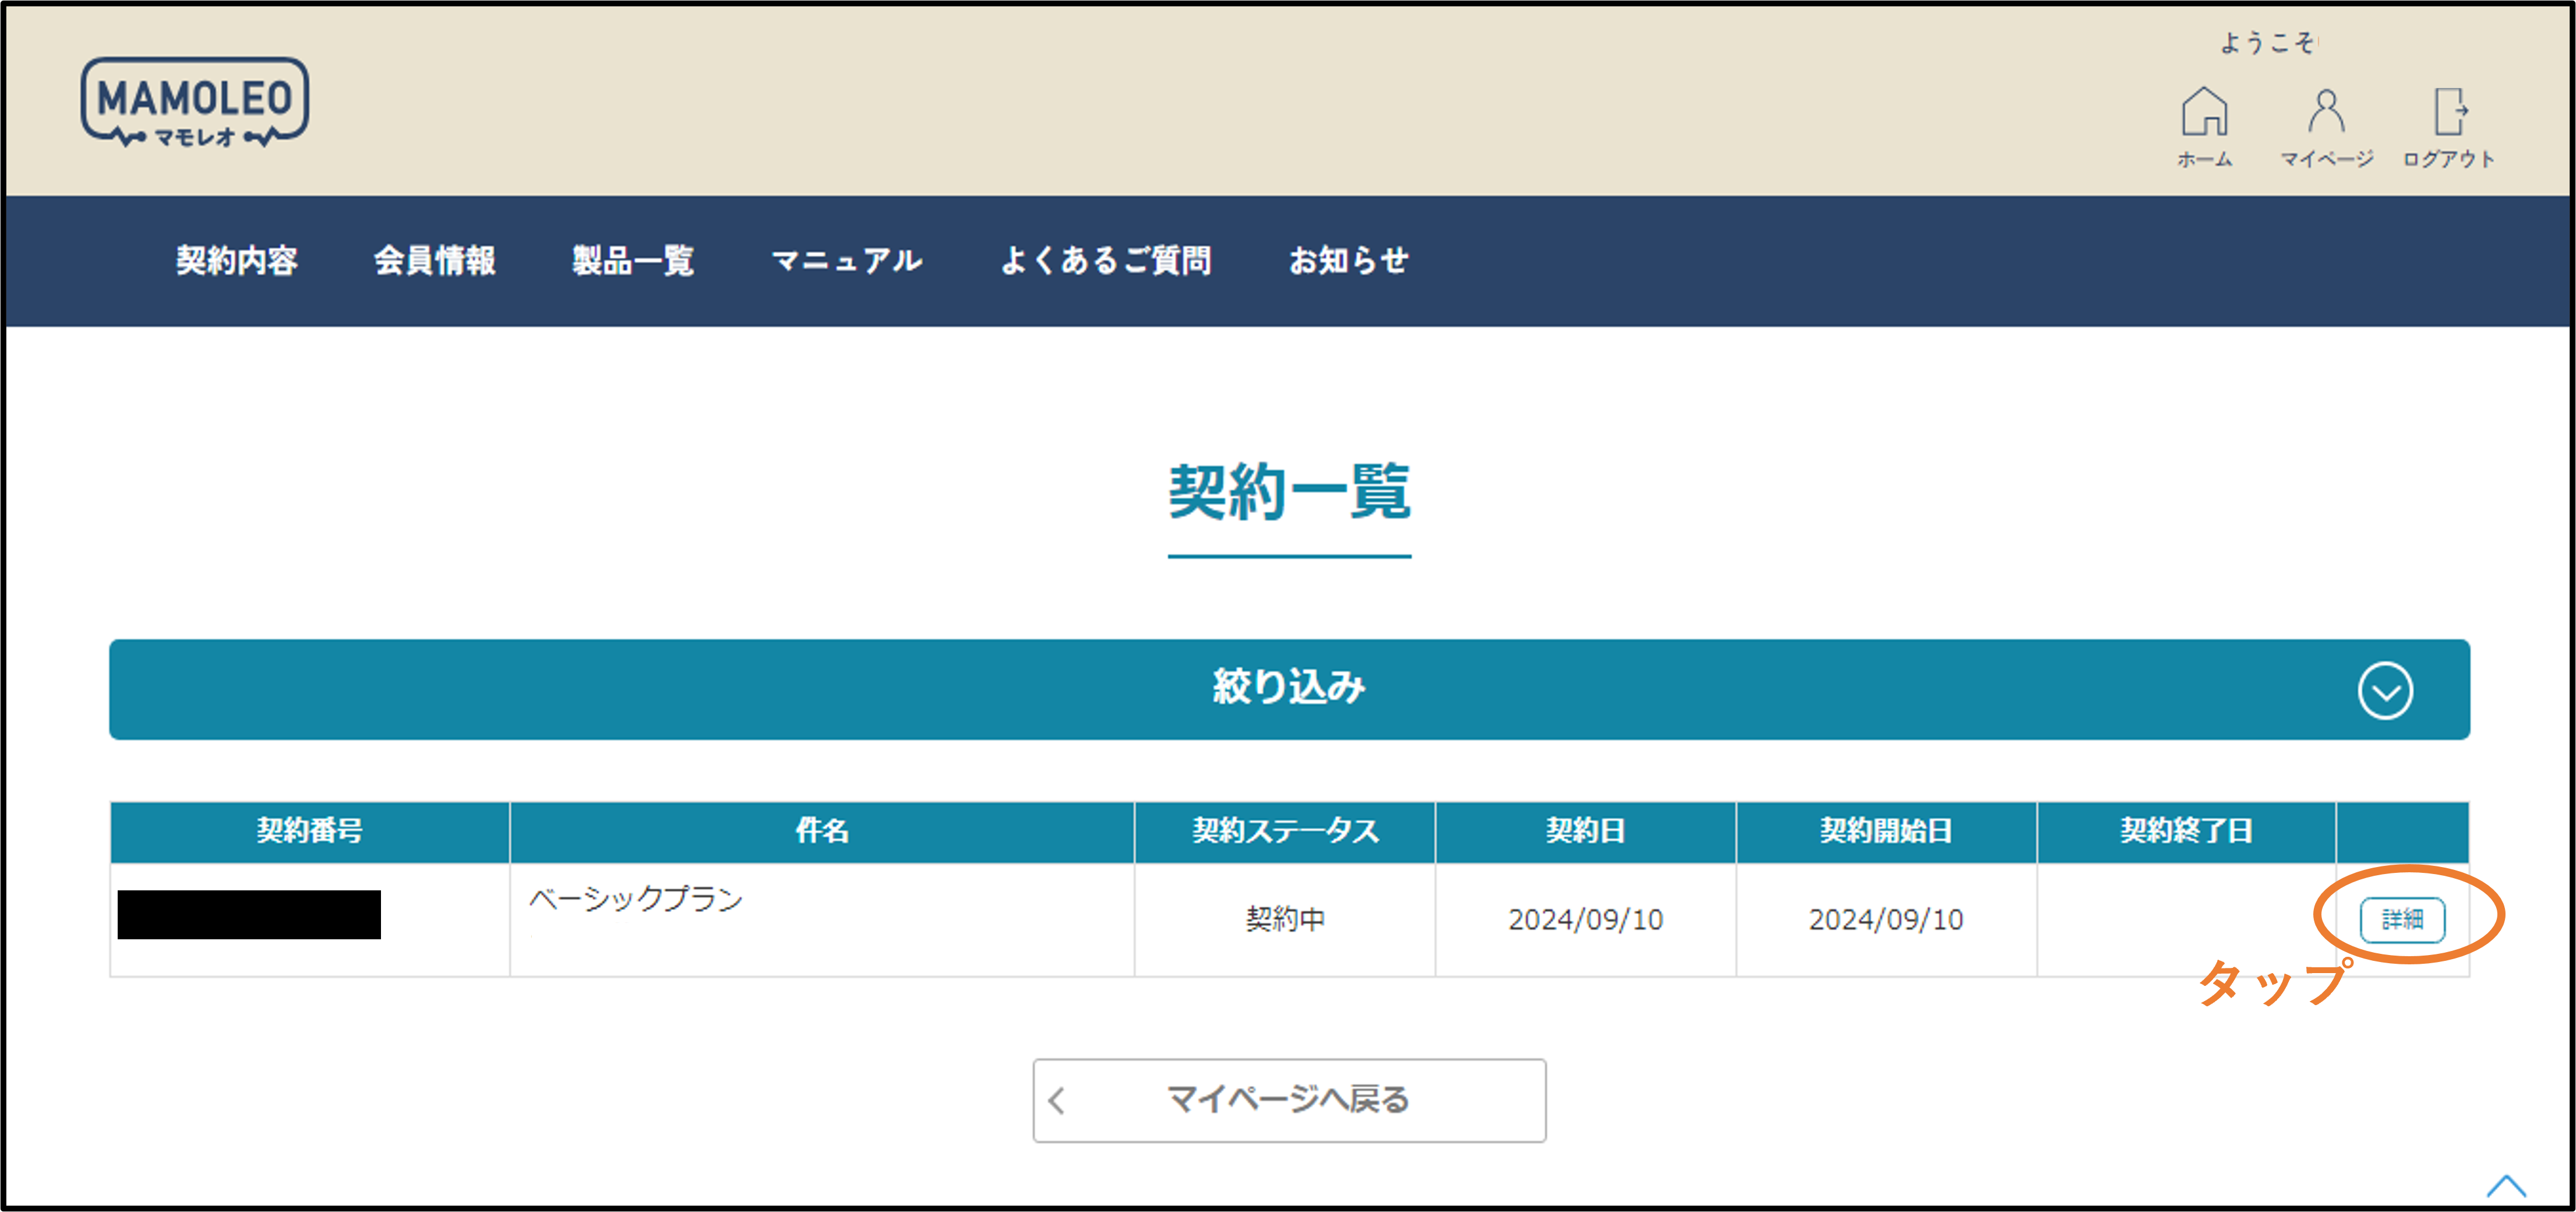The image size is (2576, 1212).
Task: Go to the Home icon
Action: pos(2204,112)
